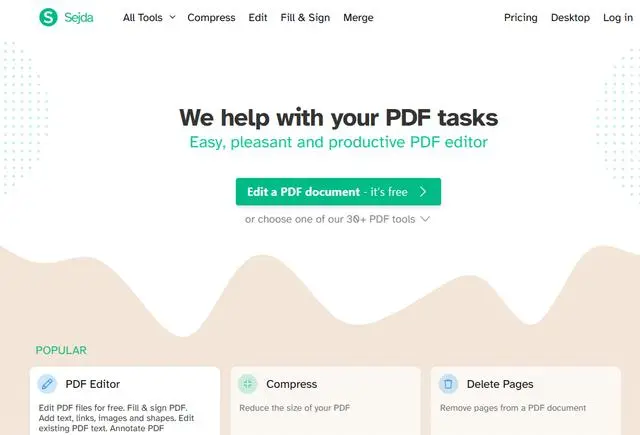This screenshot has width=640, height=435.
Task: Open the PDF Editor card title
Action: pos(93,384)
